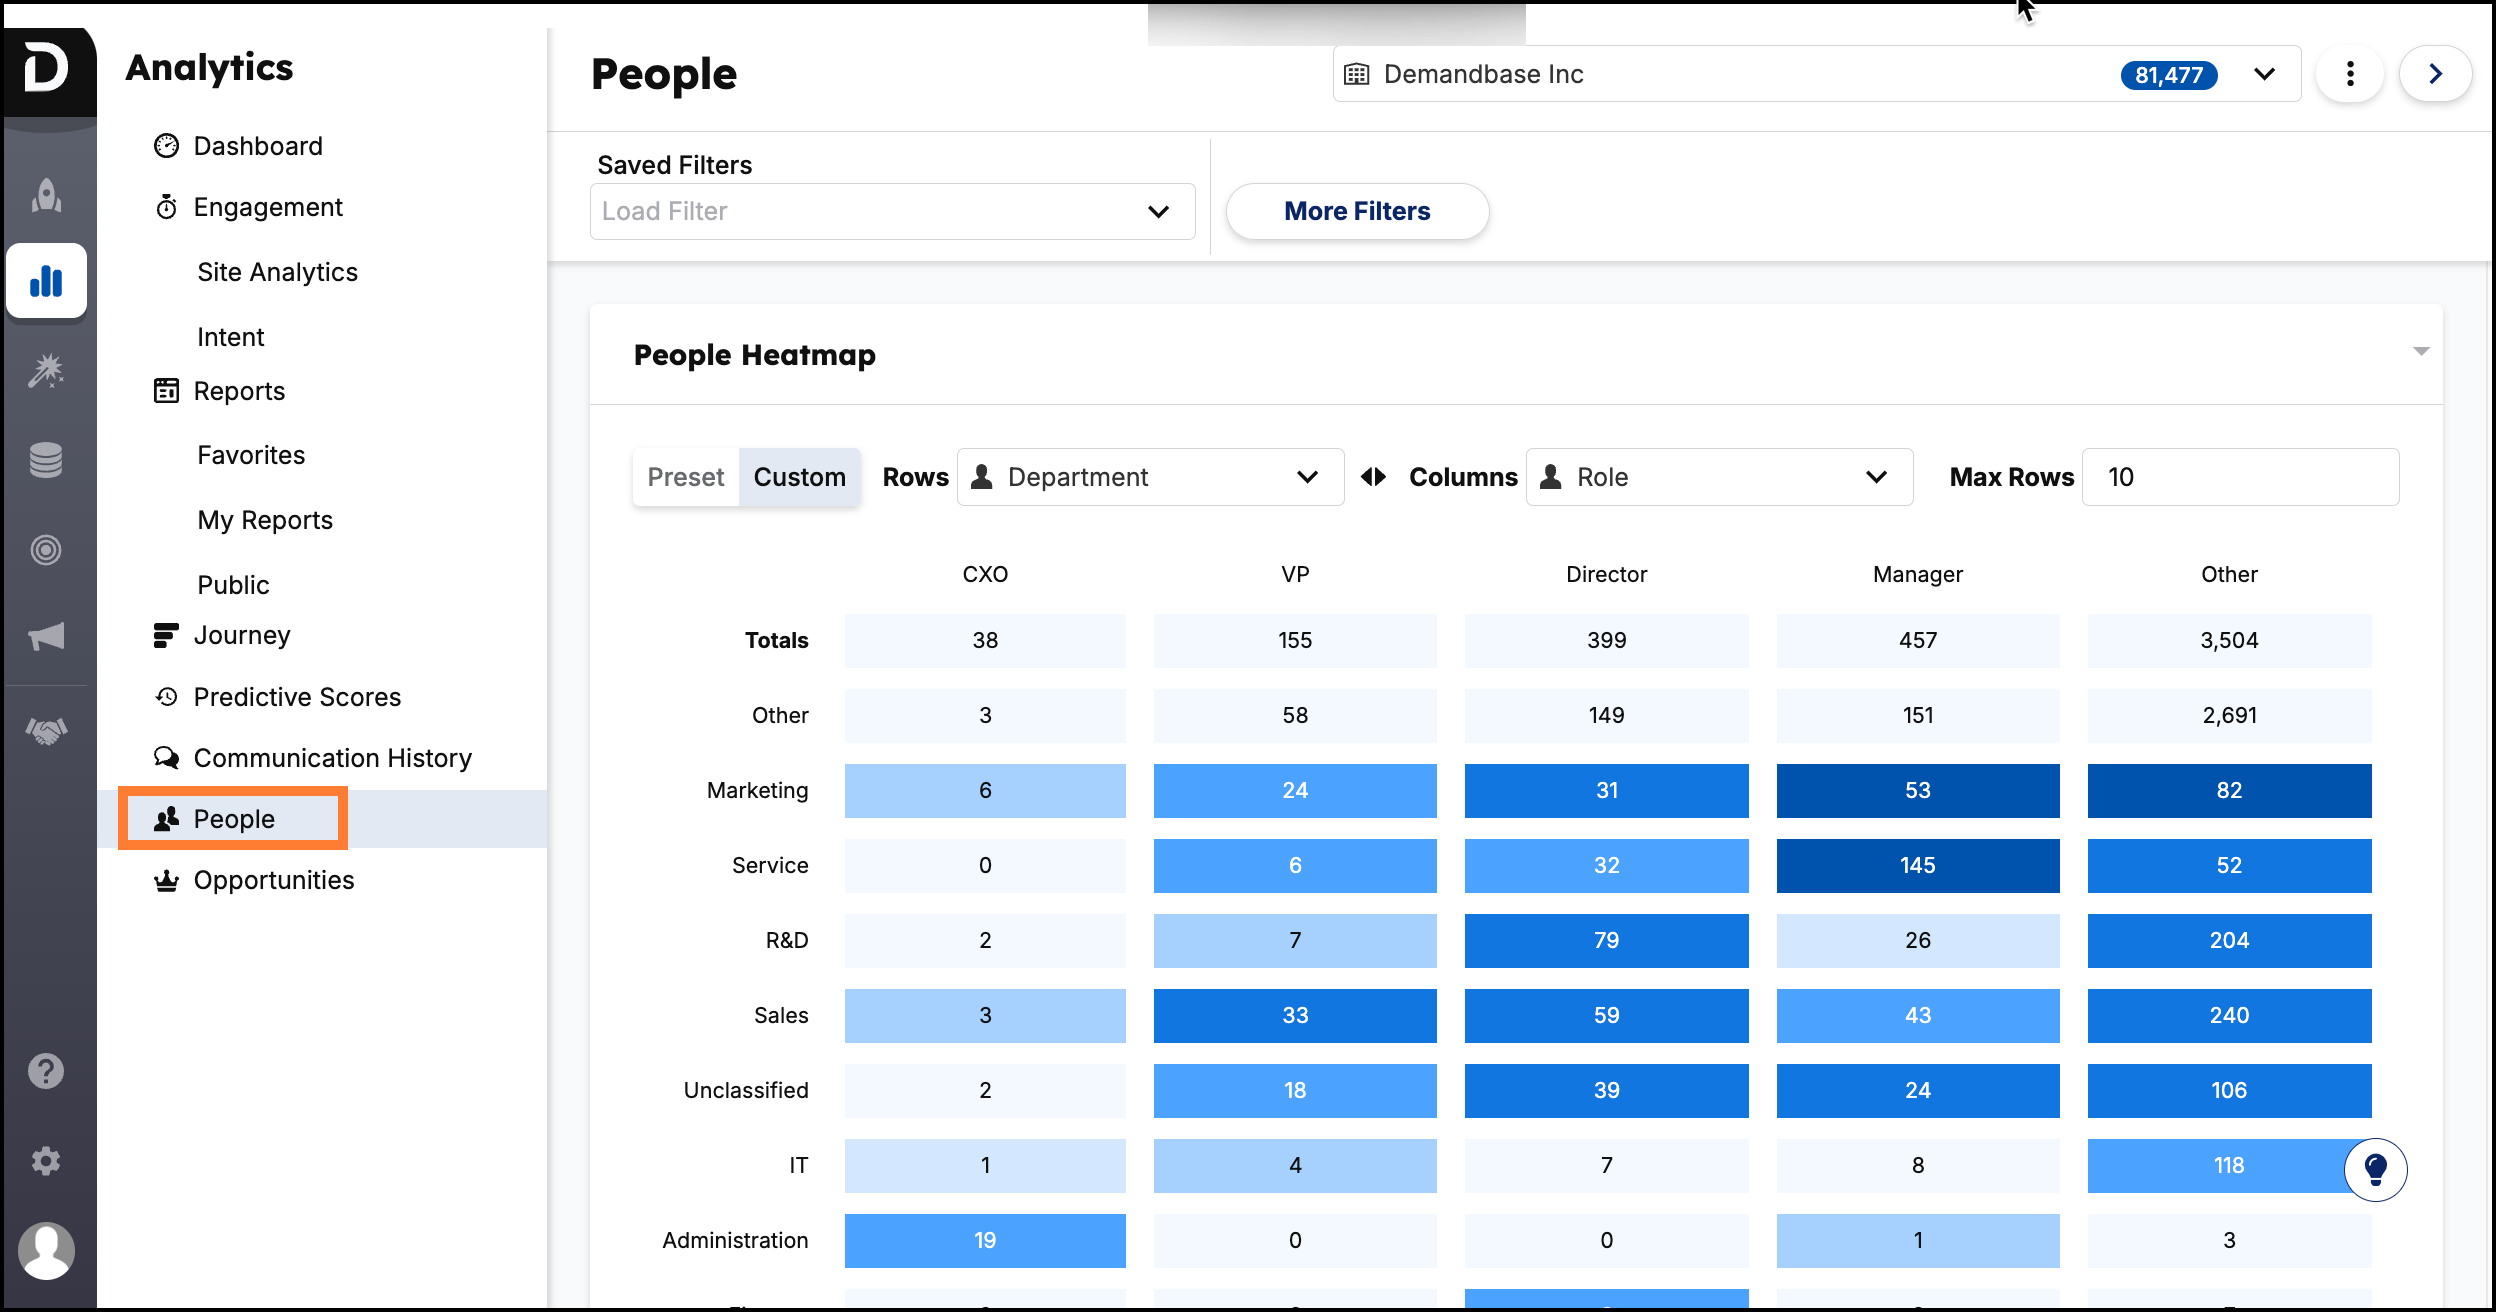Click the right chevron panel button

[x=2436, y=74]
